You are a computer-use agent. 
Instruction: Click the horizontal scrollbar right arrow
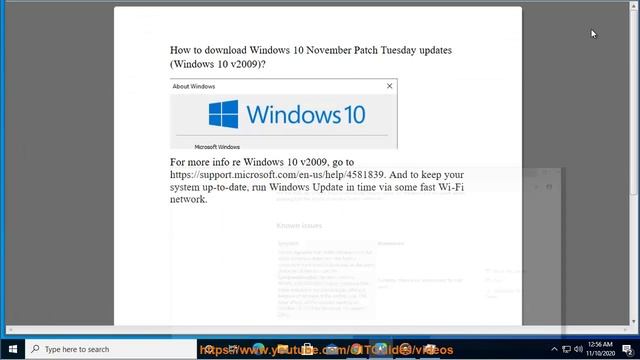625,329
